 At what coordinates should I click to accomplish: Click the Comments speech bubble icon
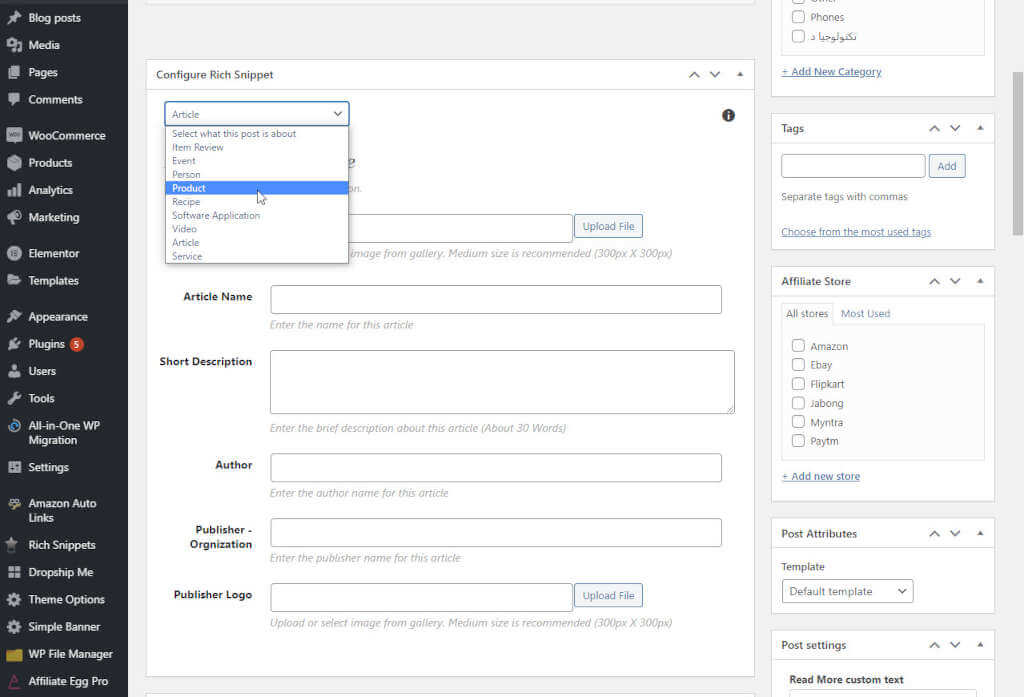(14, 99)
